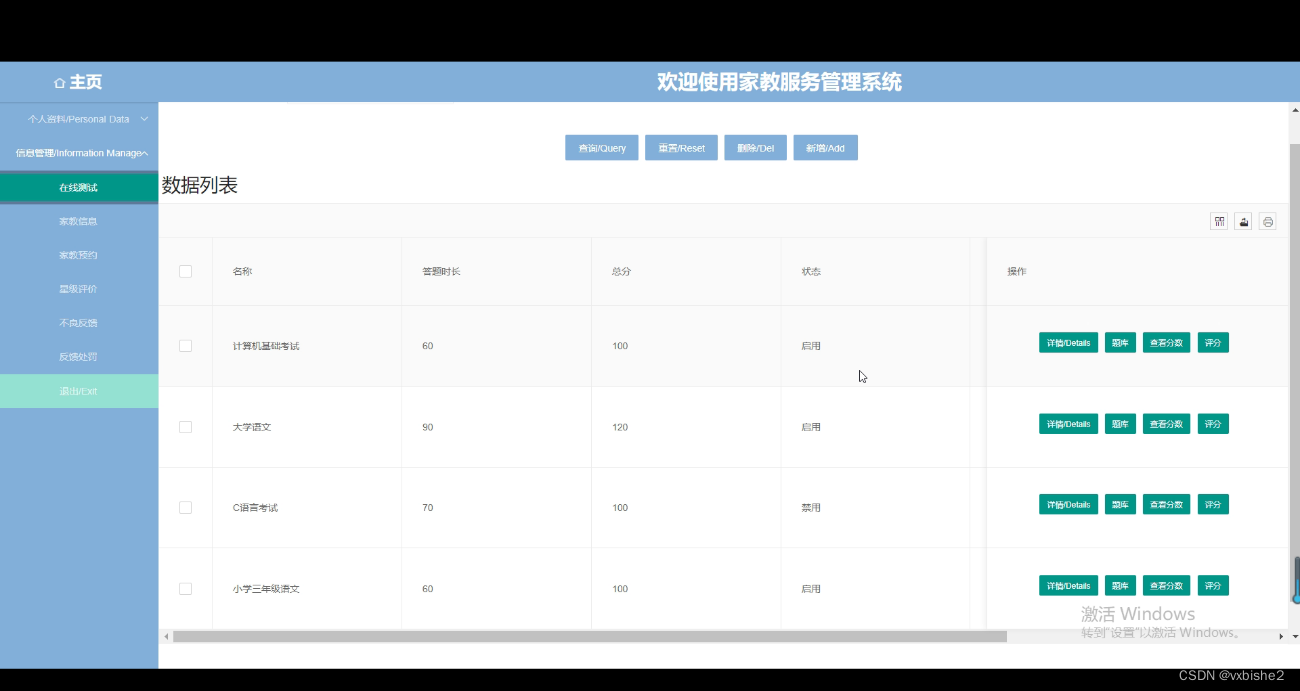Open 详情/Details for C语言考试
1300x691 pixels.
point(1068,505)
